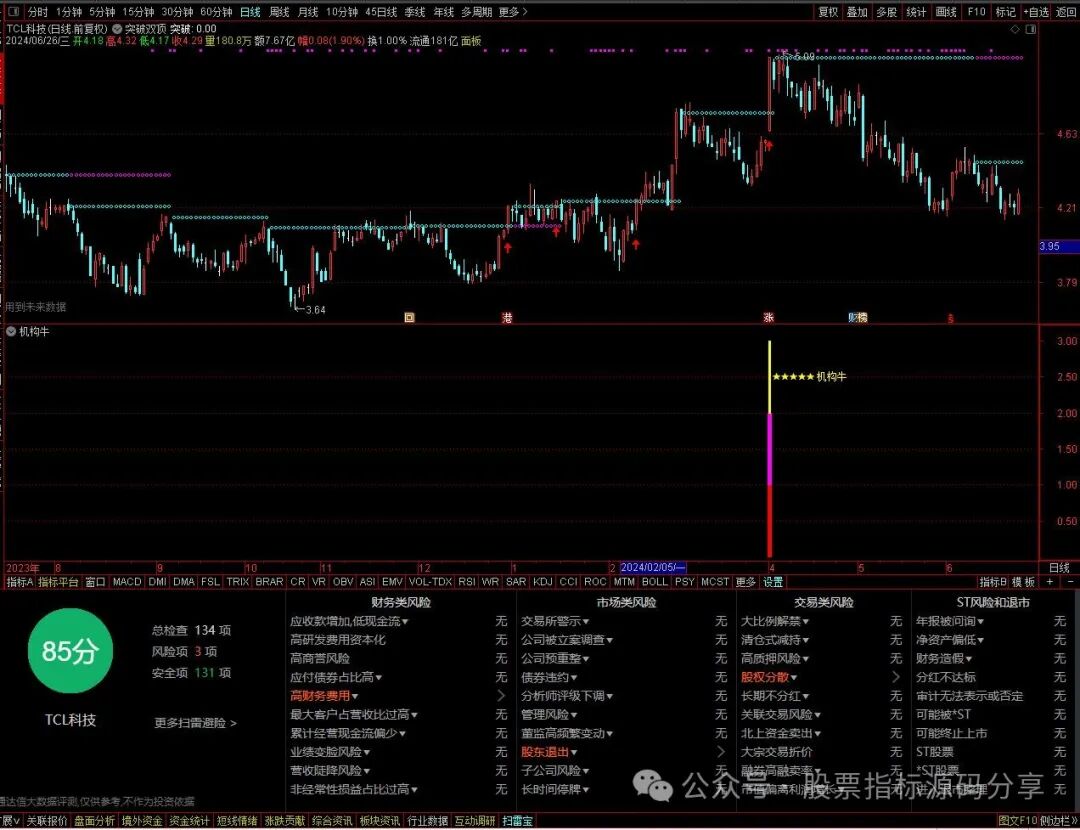
Task: Select the BOLL indicator
Action: (x=654, y=582)
